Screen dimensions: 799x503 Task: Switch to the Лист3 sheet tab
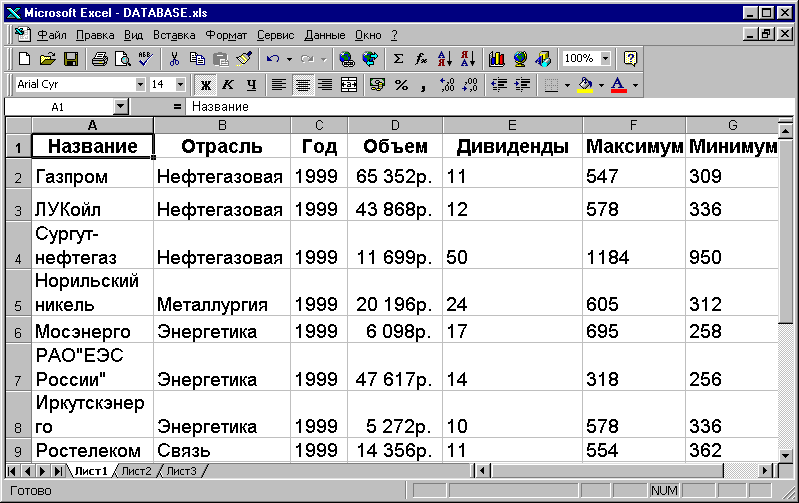coord(181,471)
